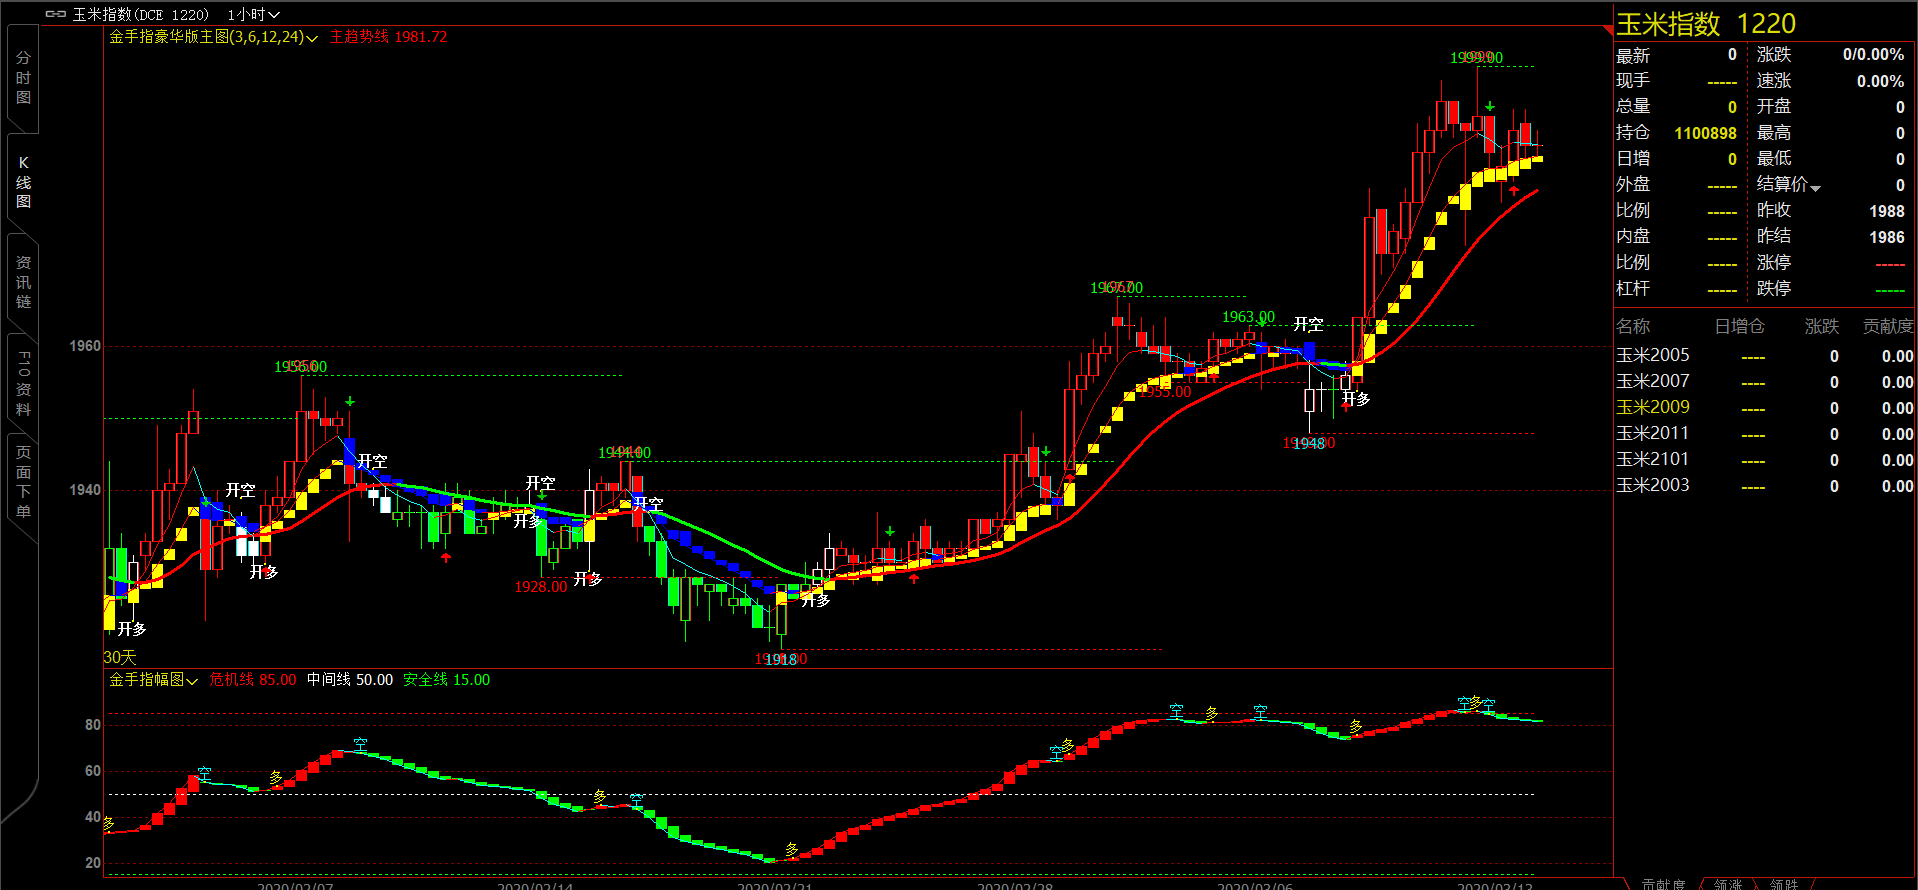
Task: Select the 贡献度 bottom tab
Action: point(1663,884)
